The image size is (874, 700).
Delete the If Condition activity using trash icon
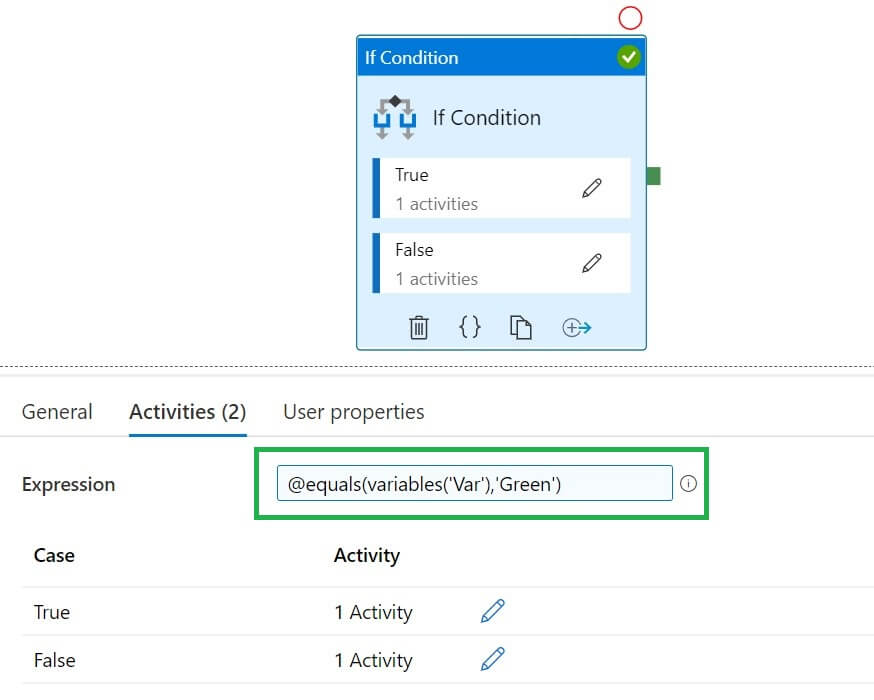pos(419,327)
